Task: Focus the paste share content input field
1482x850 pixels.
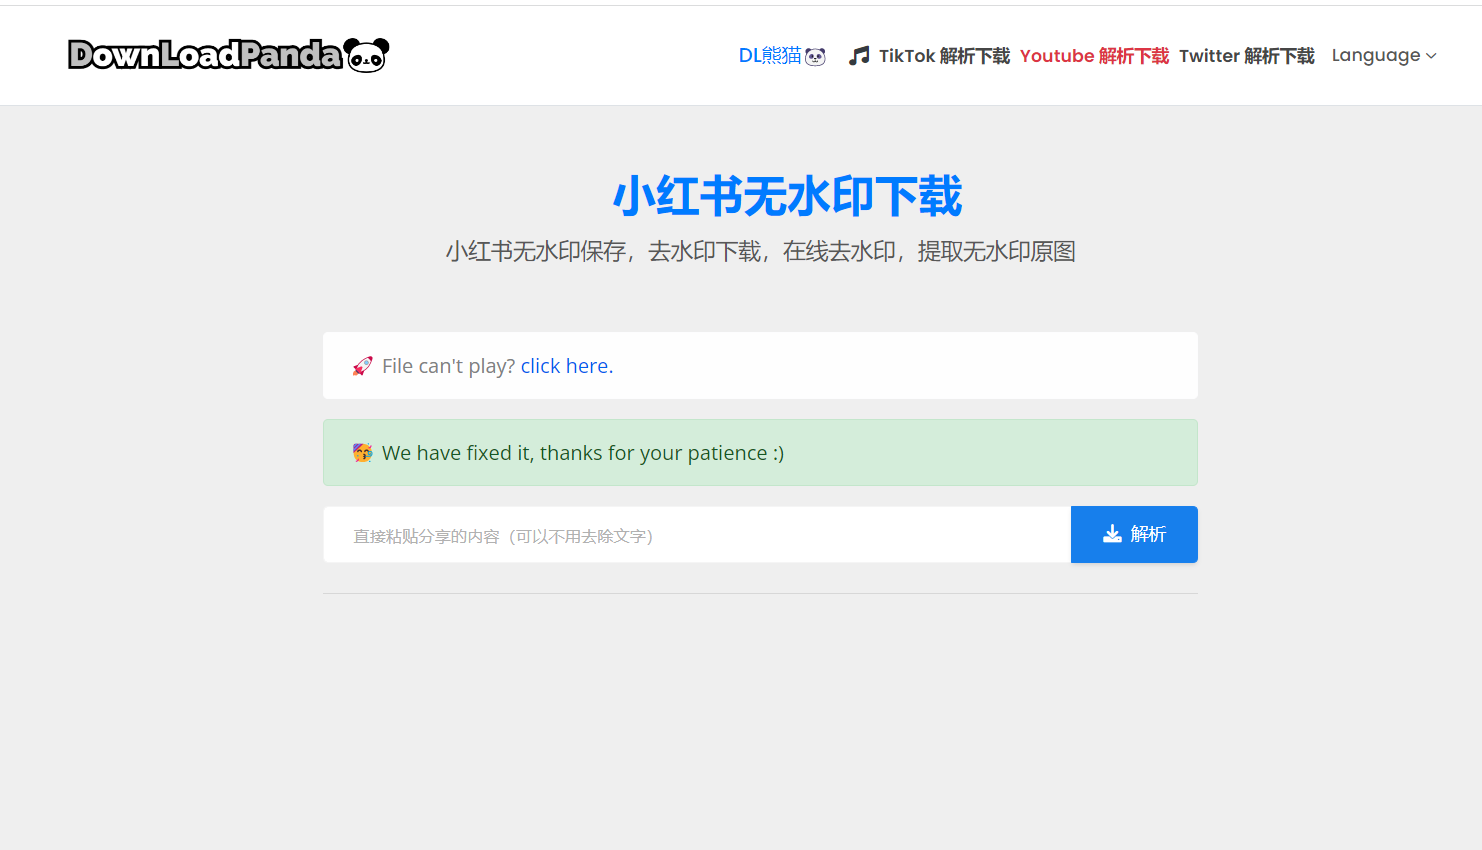Action: point(696,535)
